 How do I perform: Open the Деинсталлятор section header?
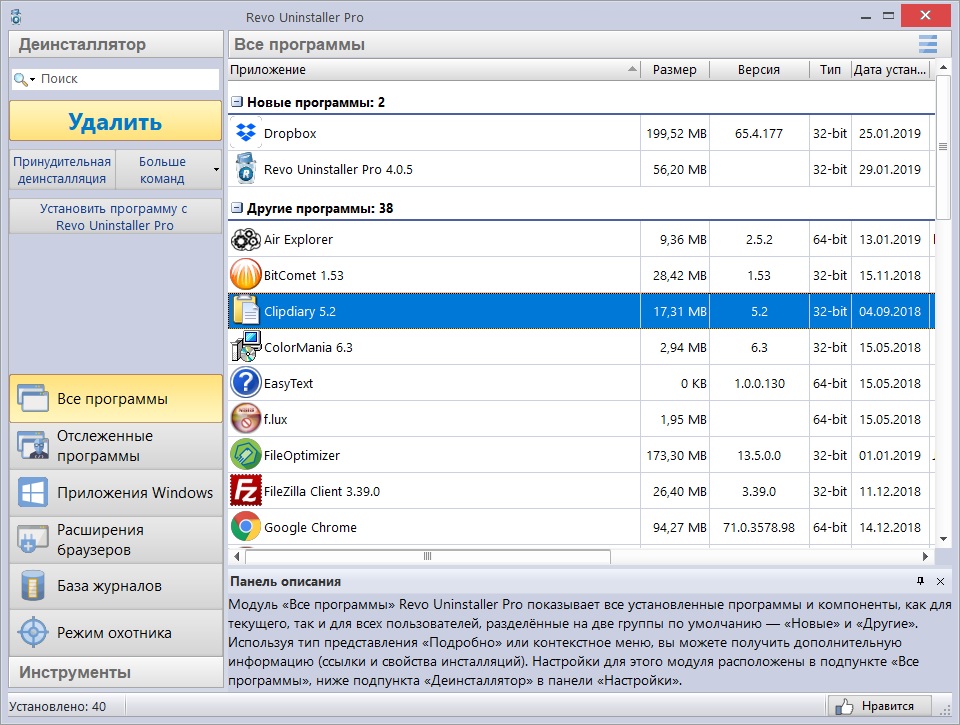tap(116, 44)
